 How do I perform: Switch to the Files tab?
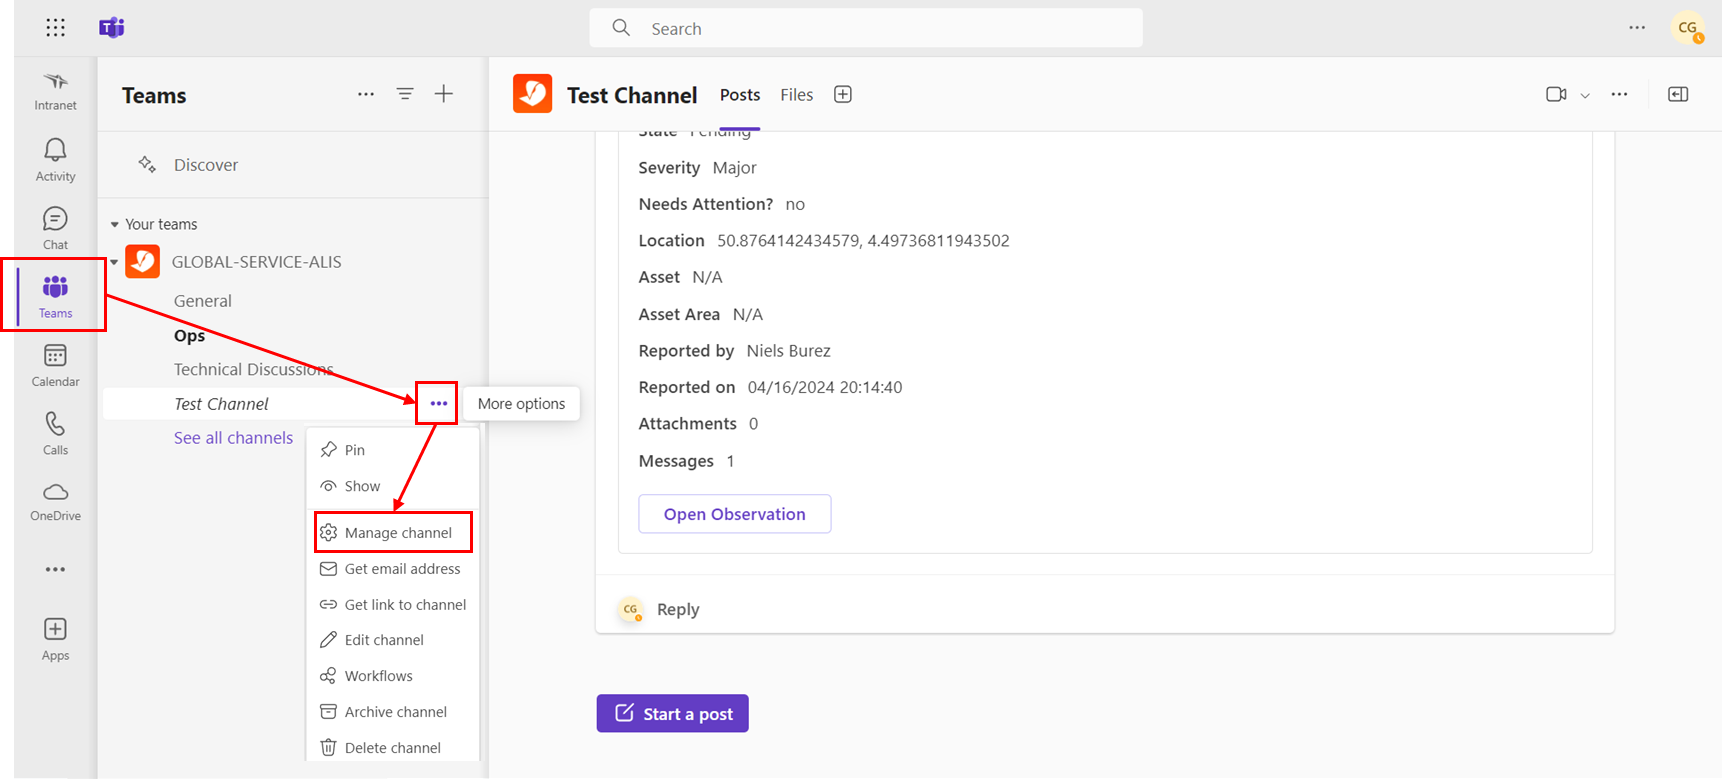tap(796, 94)
